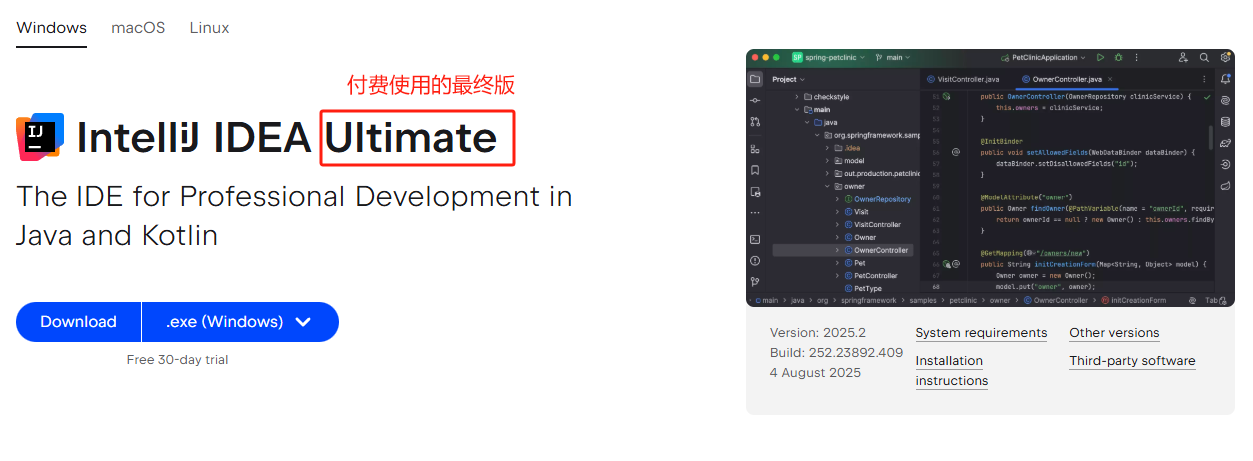The height and width of the screenshot is (461, 1253).
Task: Open the Search Everywhere magnifier icon
Action: pyautogui.click(x=1204, y=58)
